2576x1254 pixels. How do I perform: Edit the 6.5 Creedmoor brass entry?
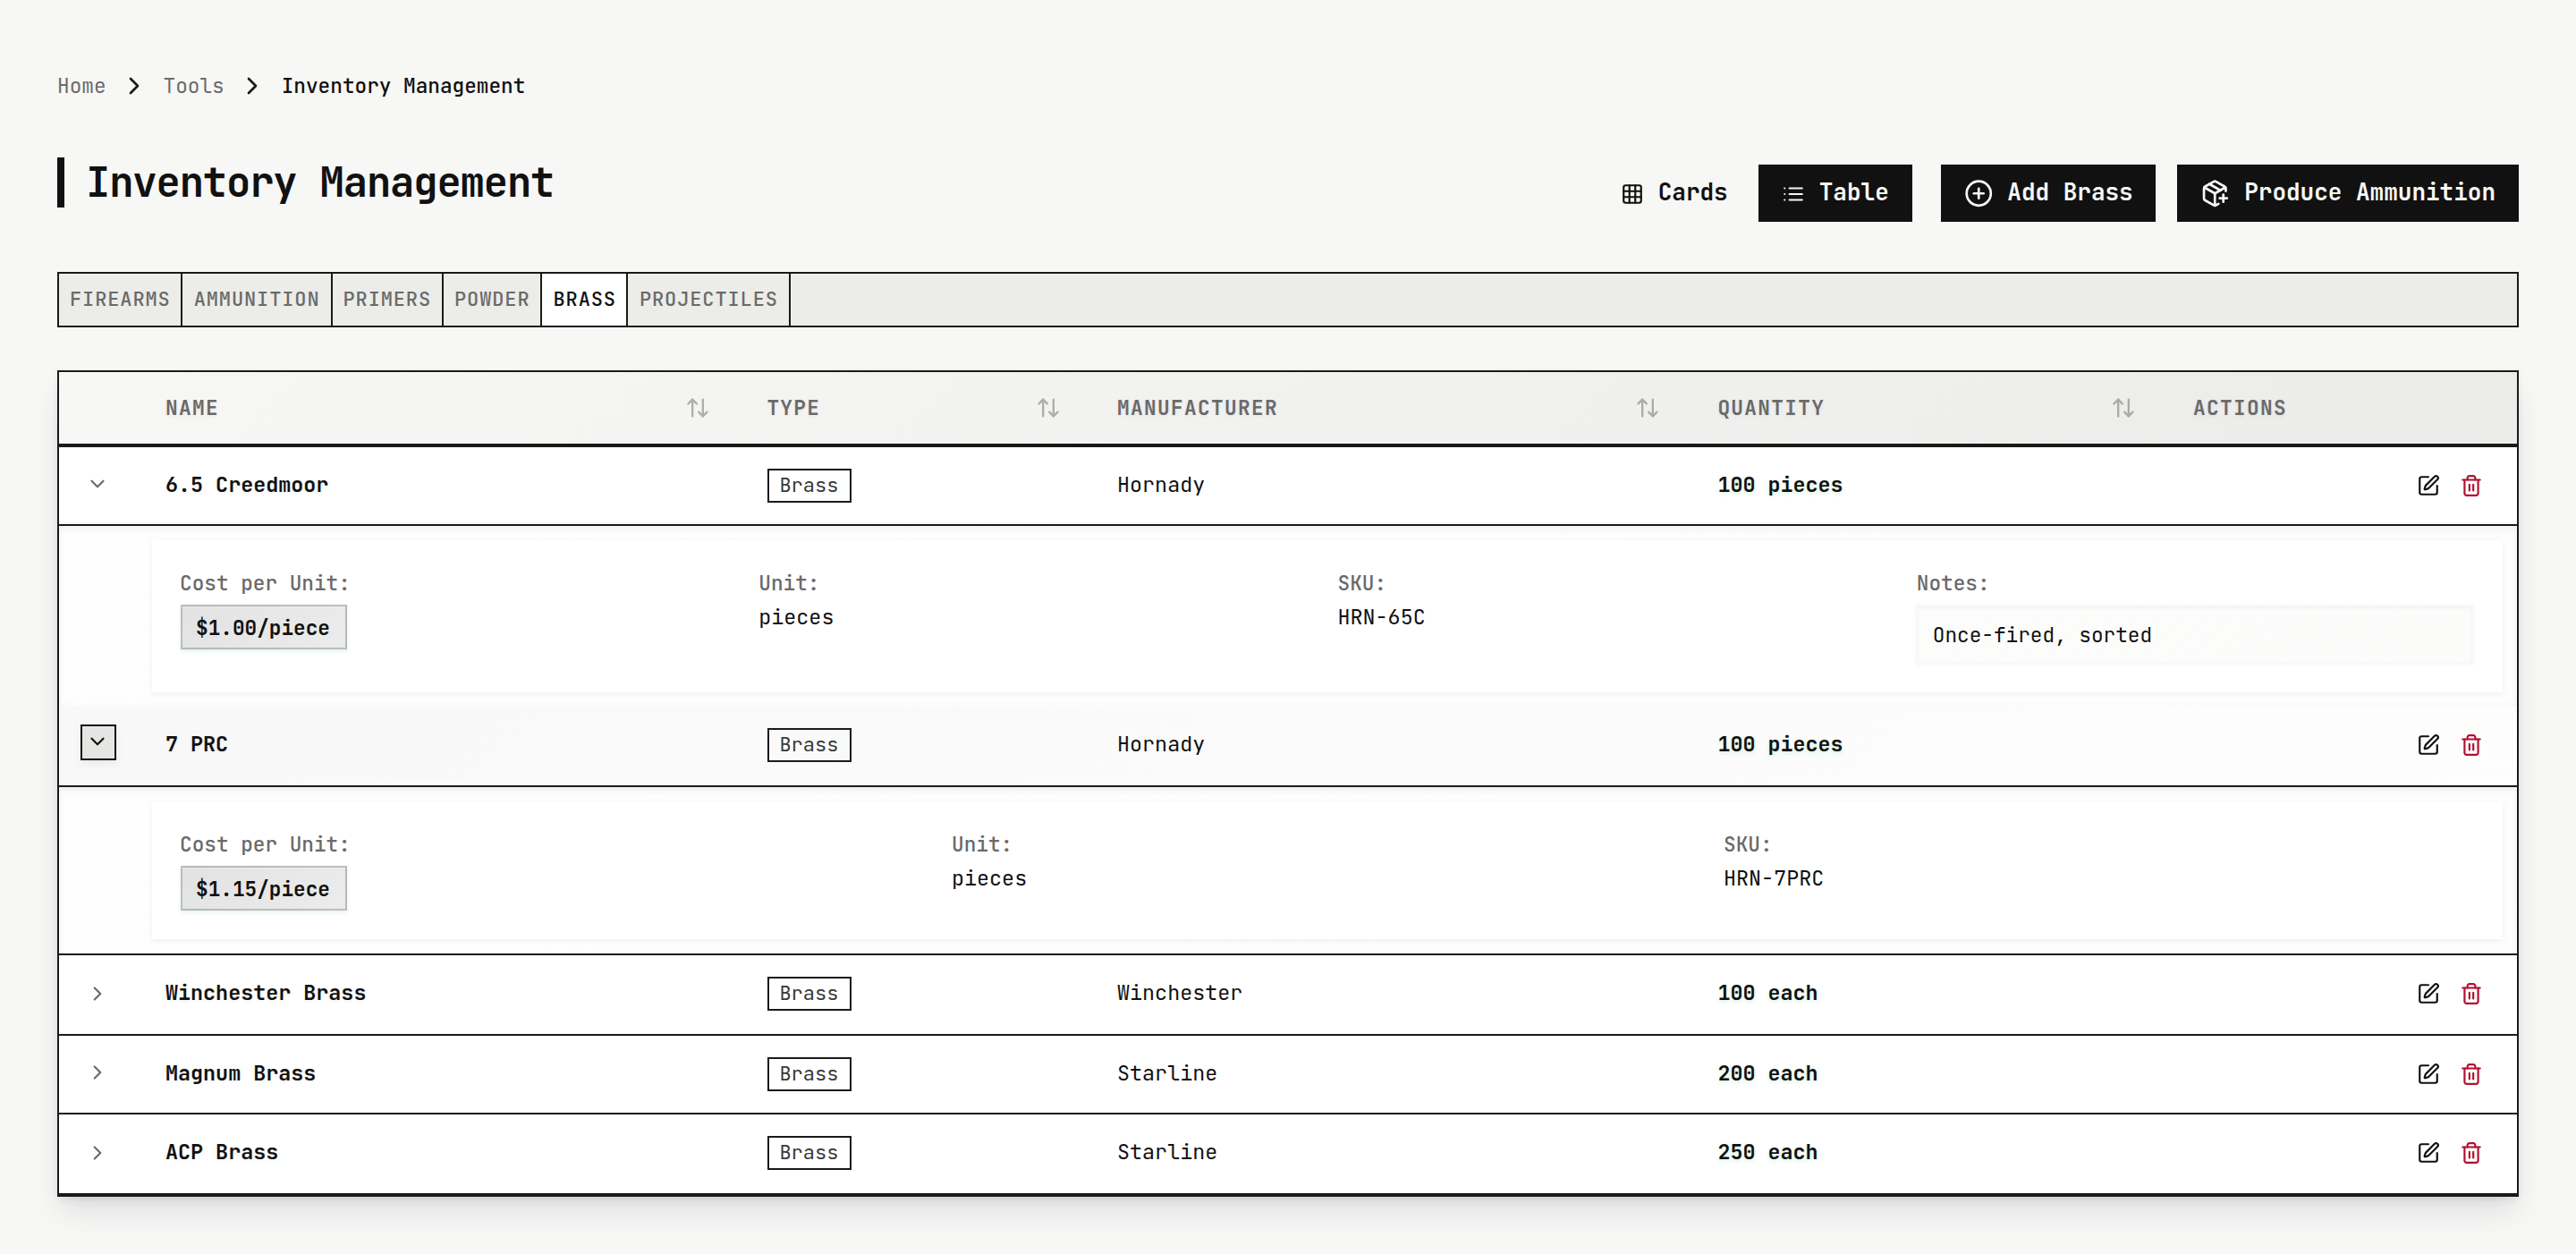2428,485
